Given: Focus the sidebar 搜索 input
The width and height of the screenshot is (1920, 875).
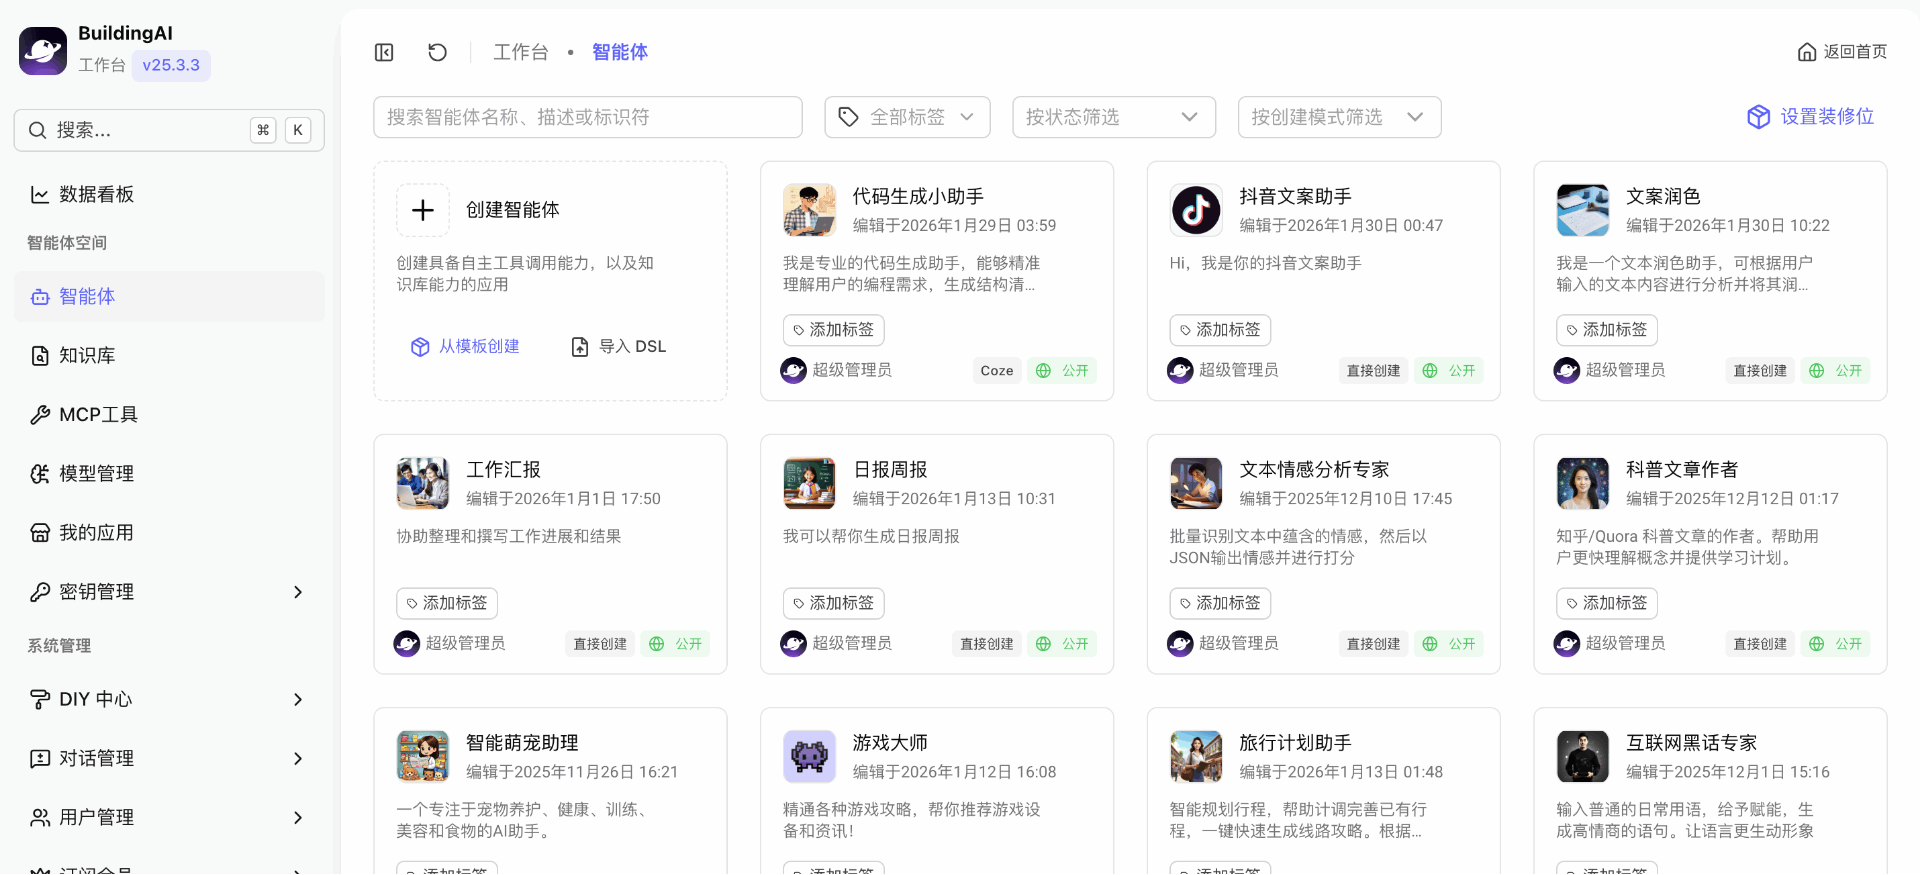Looking at the screenshot, I should point(169,130).
